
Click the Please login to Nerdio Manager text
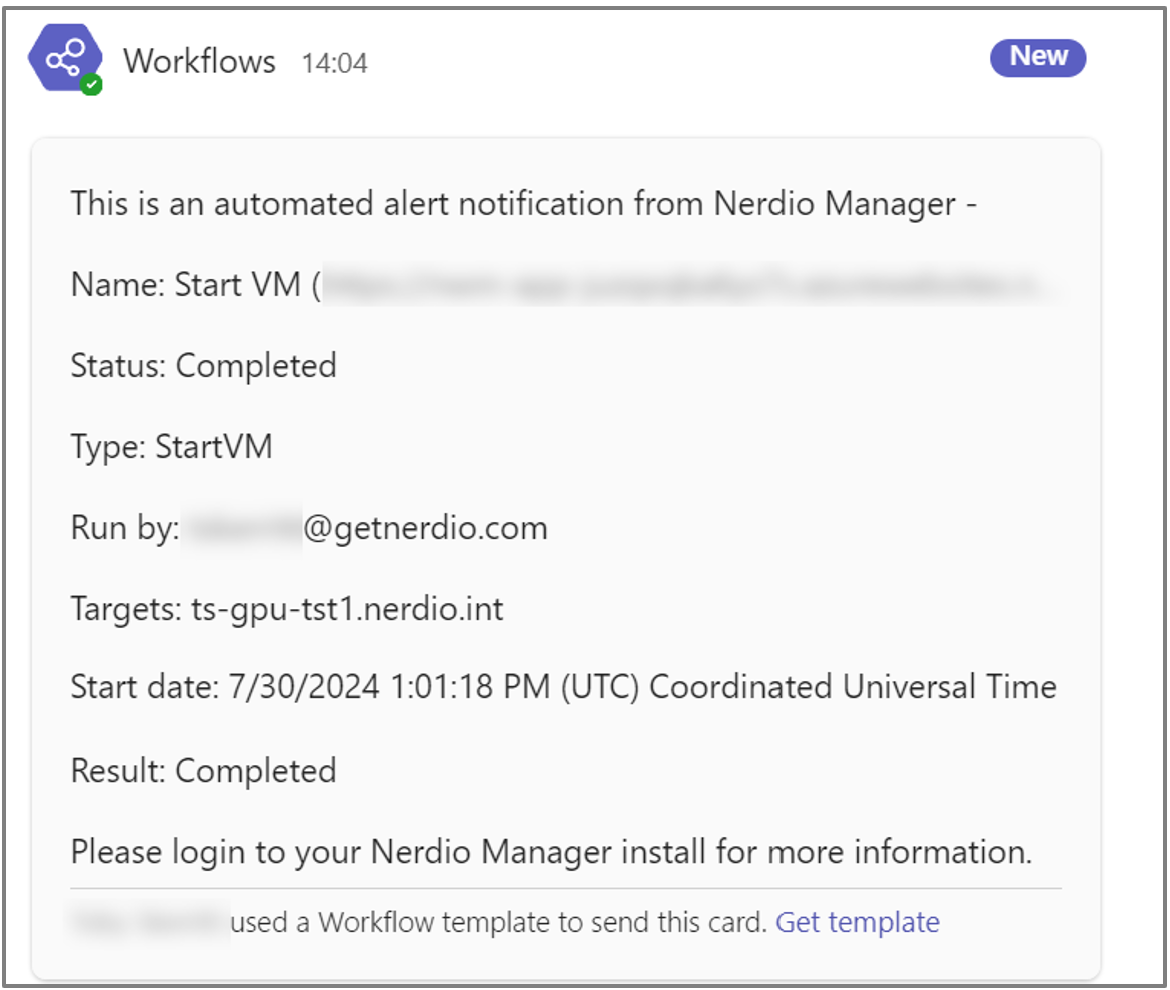click(551, 852)
